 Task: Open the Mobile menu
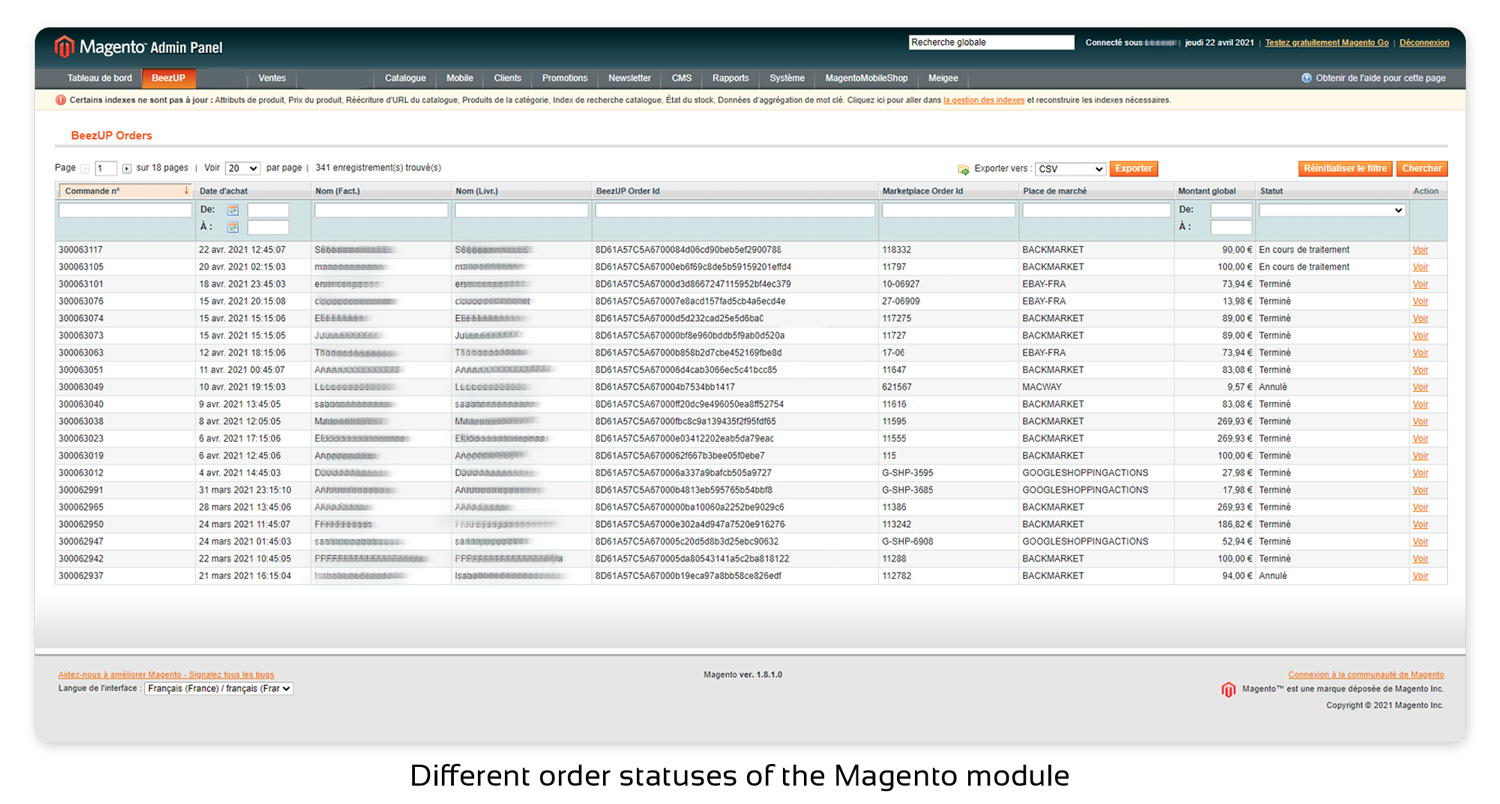(x=460, y=78)
